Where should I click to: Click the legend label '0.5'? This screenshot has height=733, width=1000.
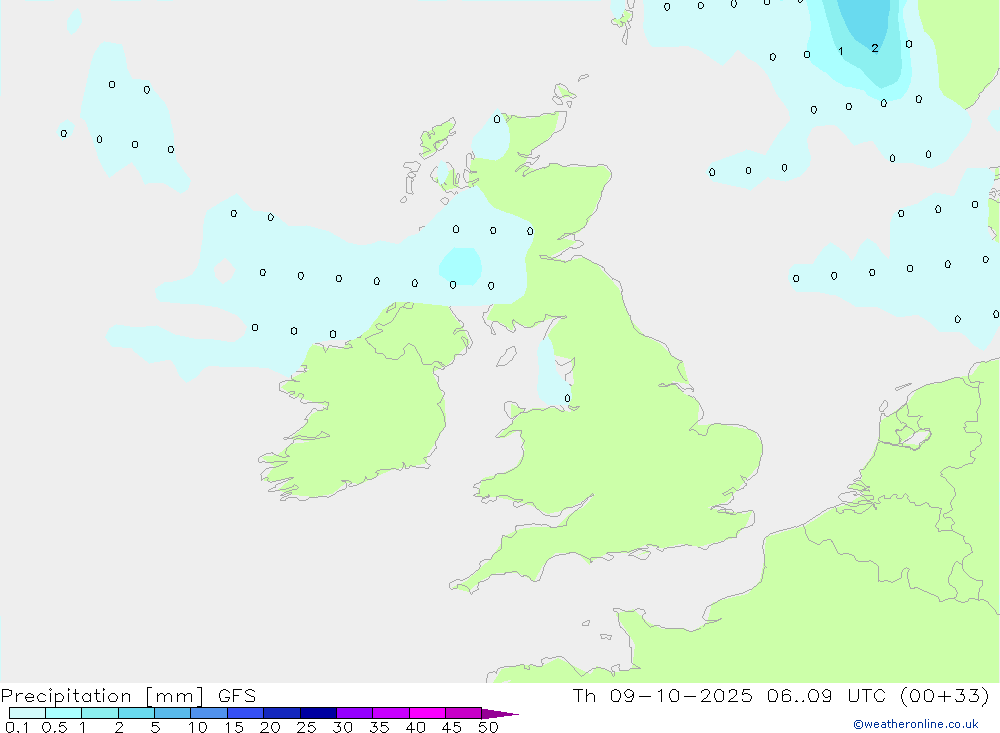pos(54,727)
